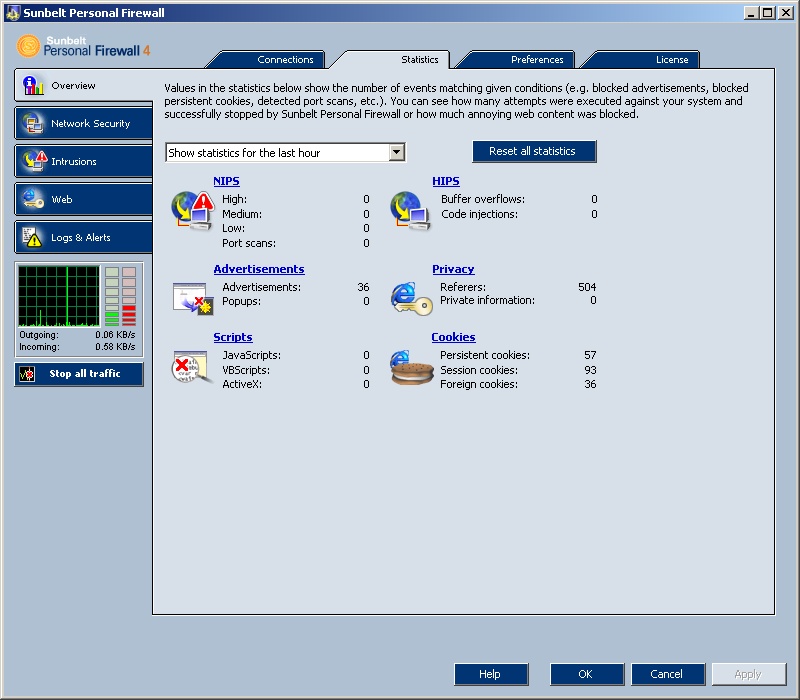Image resolution: width=800 pixels, height=700 pixels.
Task: Expand the statistics time period dropdown
Action: tap(397, 153)
